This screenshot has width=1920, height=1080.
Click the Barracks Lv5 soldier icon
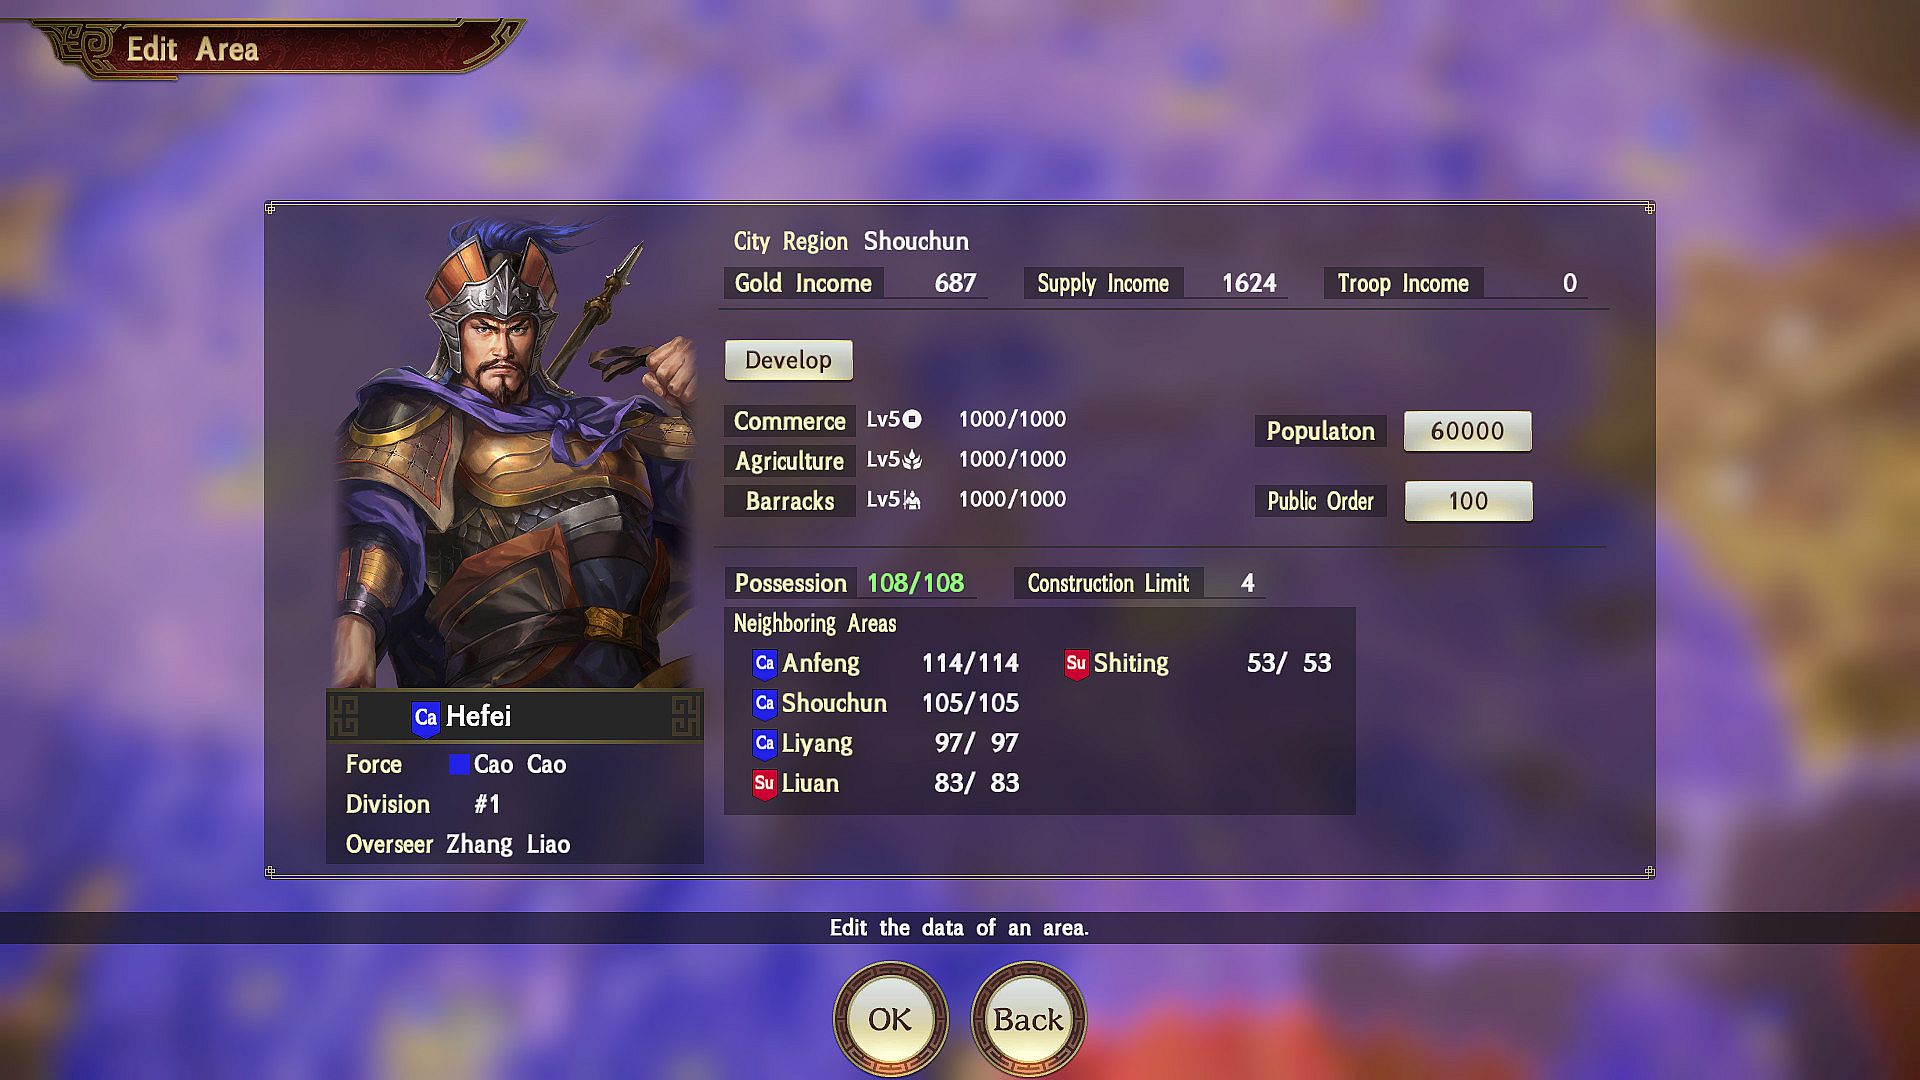(912, 500)
